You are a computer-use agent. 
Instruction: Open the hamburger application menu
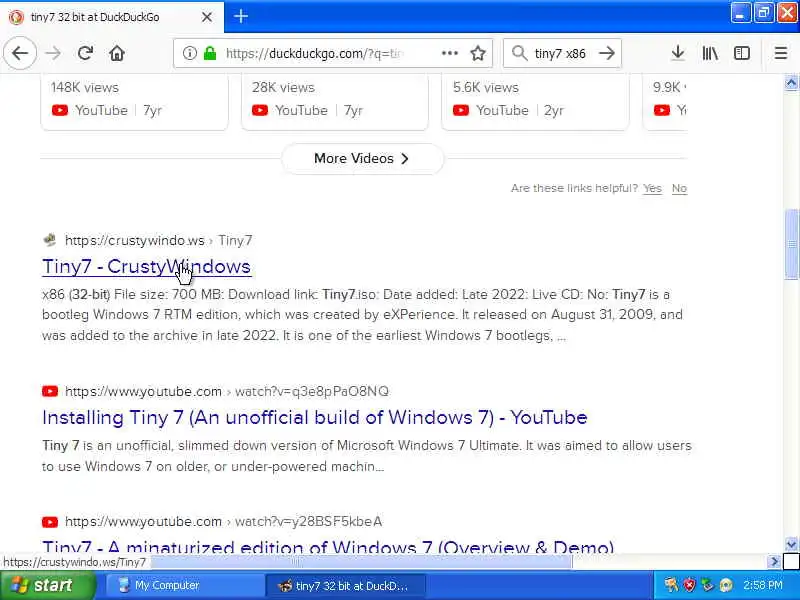point(781,53)
